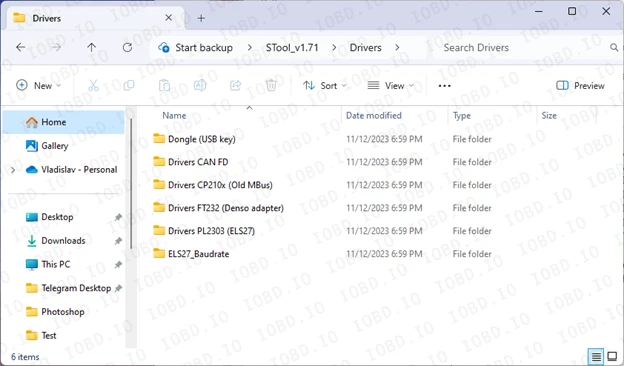Go up one folder level
The image size is (624, 366).
pos(92,48)
